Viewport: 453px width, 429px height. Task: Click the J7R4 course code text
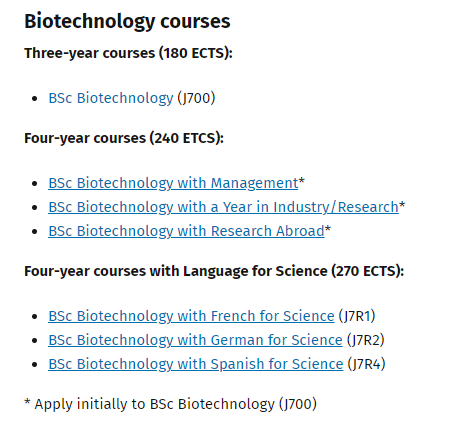366,364
